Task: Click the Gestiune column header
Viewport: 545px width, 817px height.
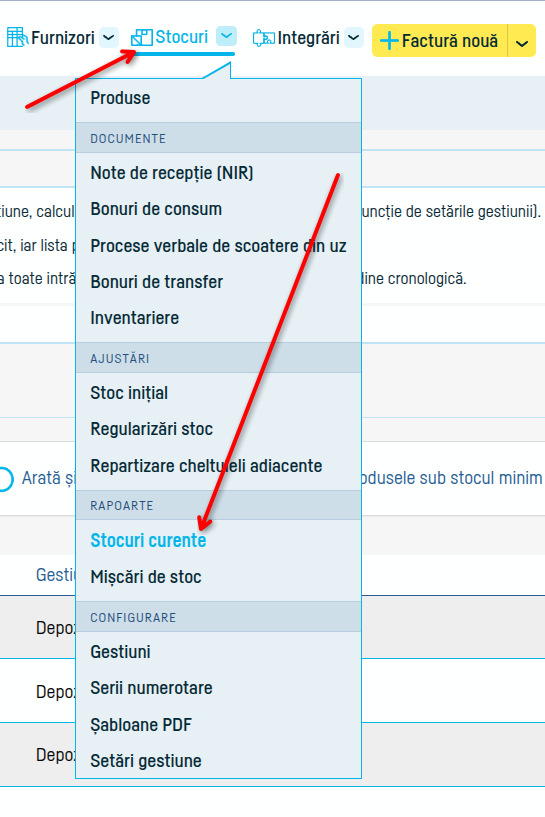Action: [x=55, y=575]
